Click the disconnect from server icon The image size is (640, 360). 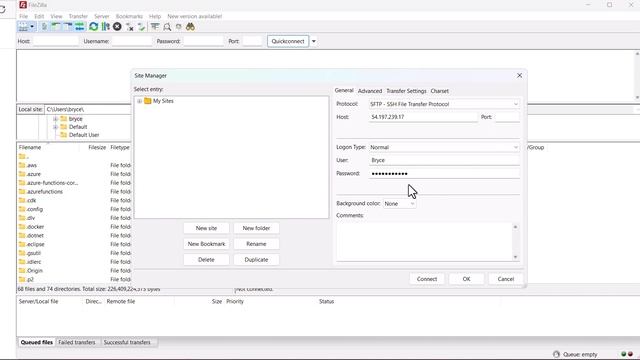pyautogui.click(x=130, y=27)
